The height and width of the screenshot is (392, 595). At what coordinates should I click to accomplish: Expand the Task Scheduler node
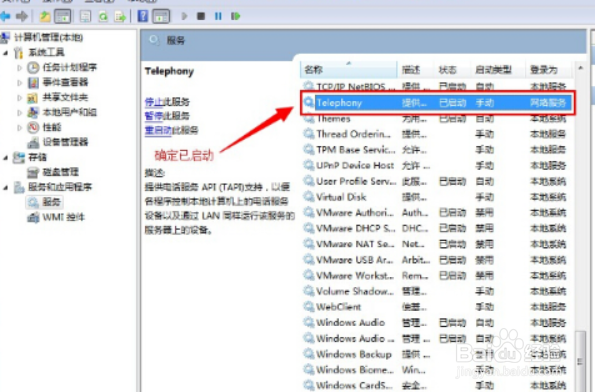coord(20,68)
